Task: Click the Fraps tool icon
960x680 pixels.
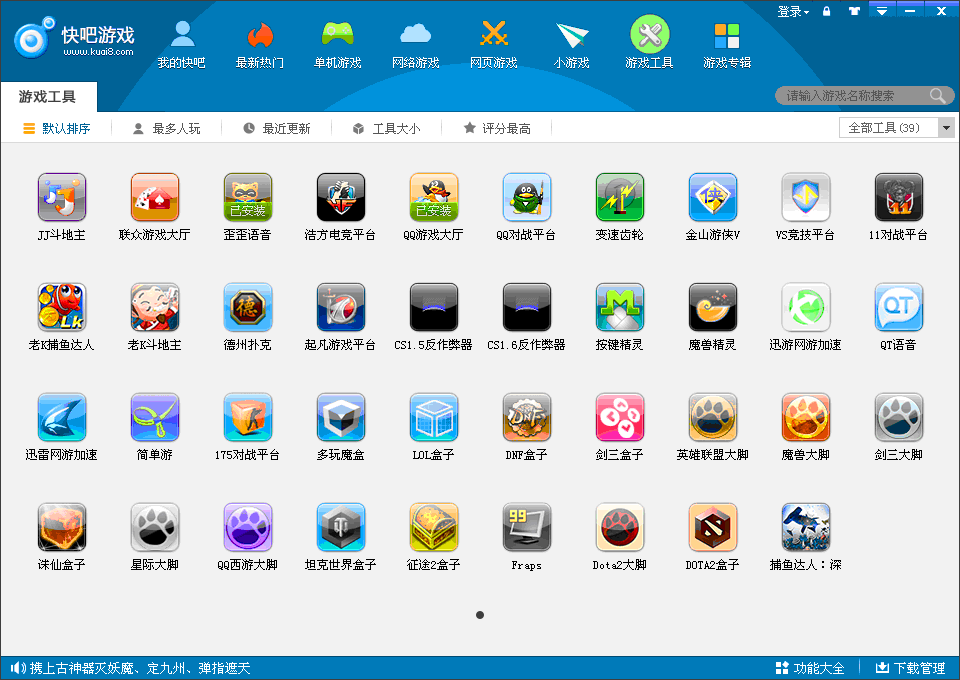Action: tap(526, 527)
